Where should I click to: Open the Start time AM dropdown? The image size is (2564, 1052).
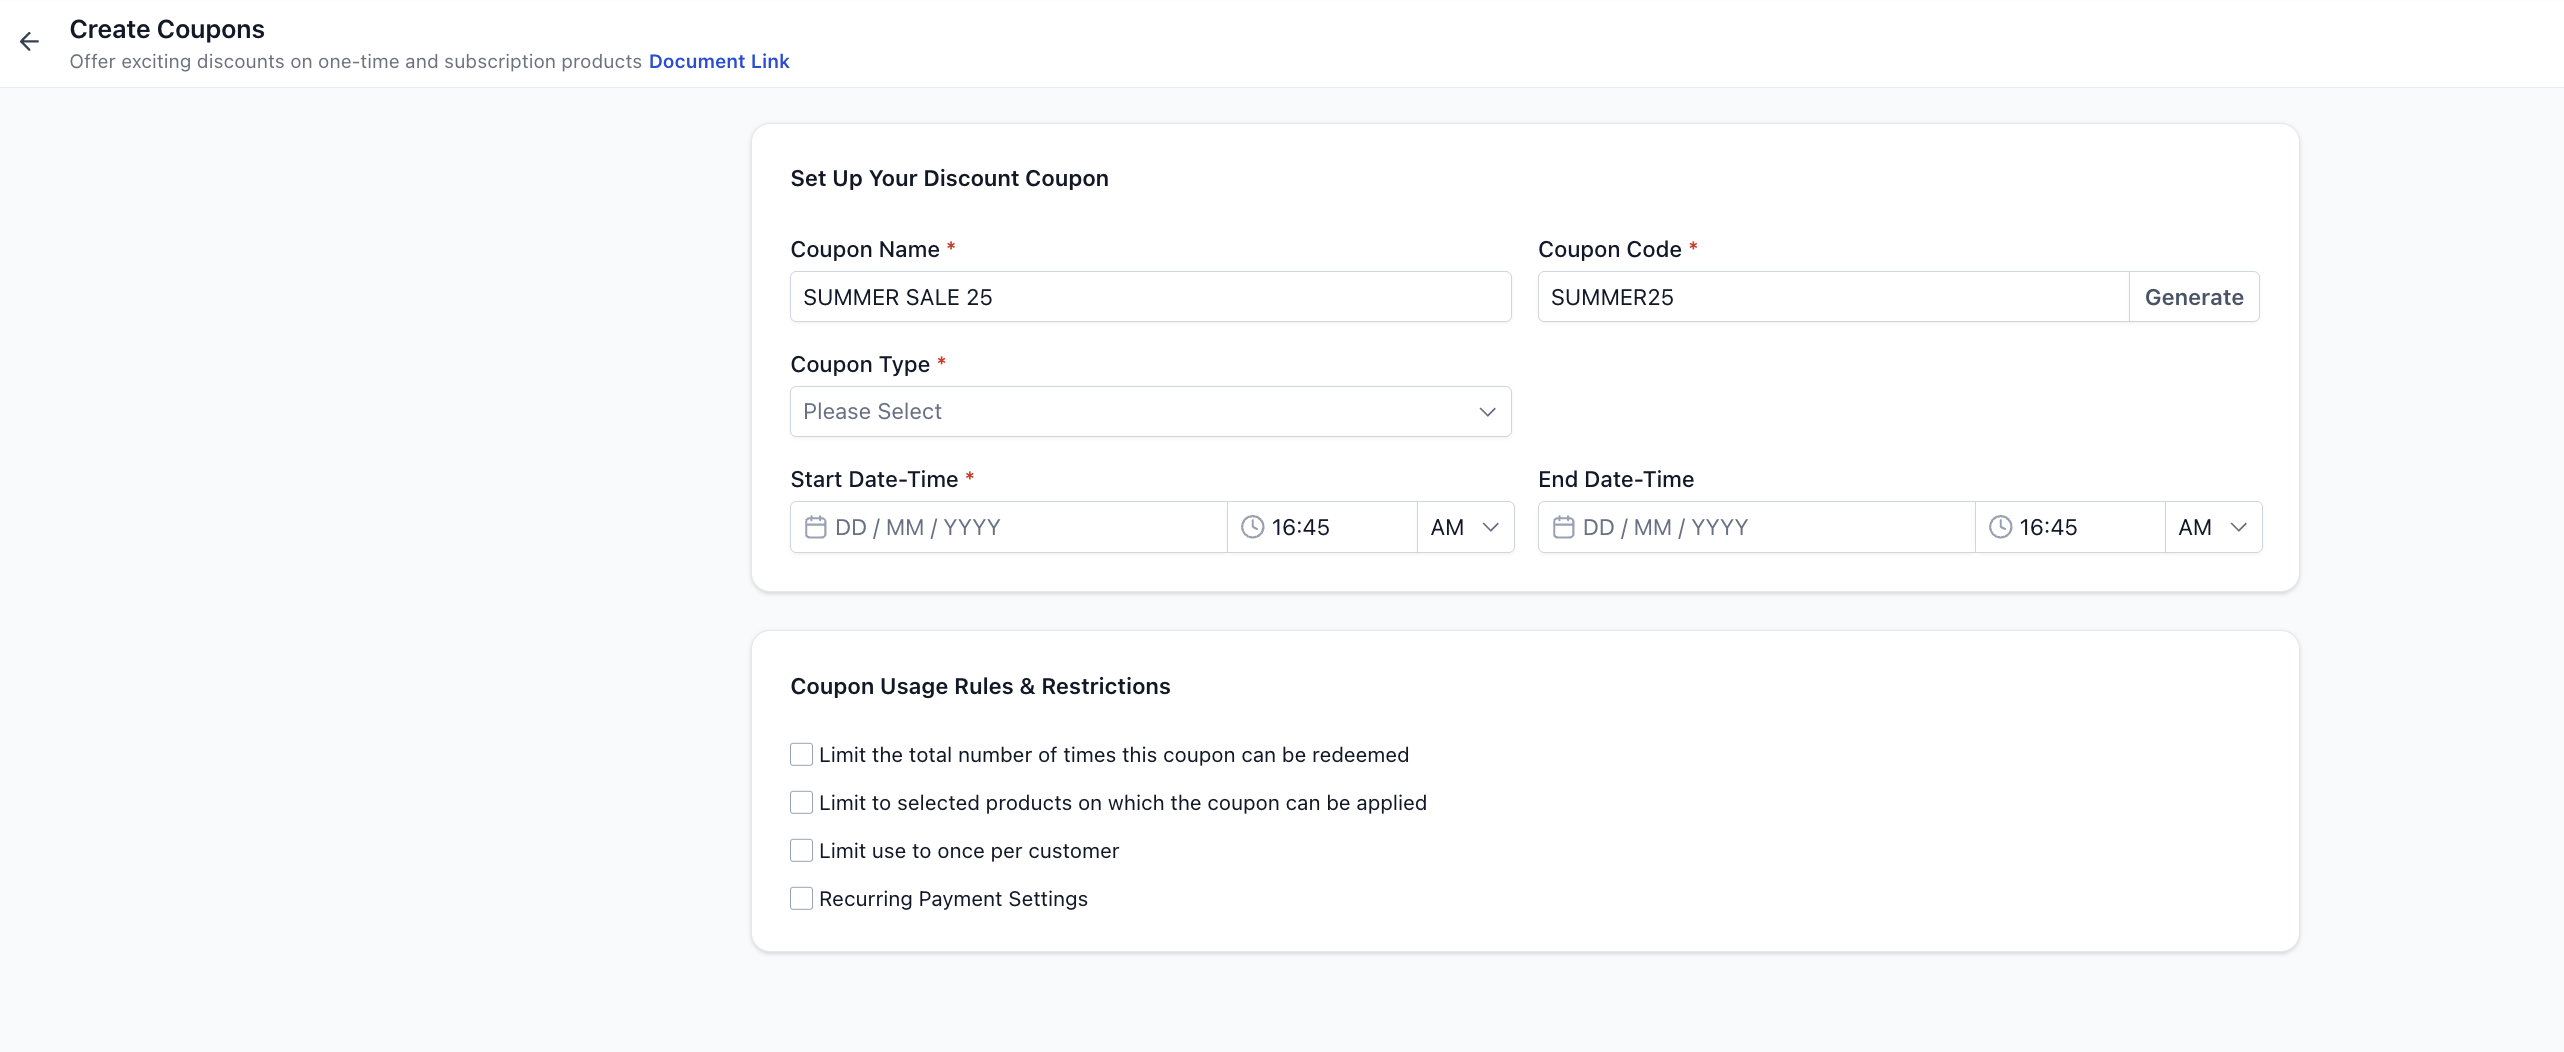coord(1465,527)
